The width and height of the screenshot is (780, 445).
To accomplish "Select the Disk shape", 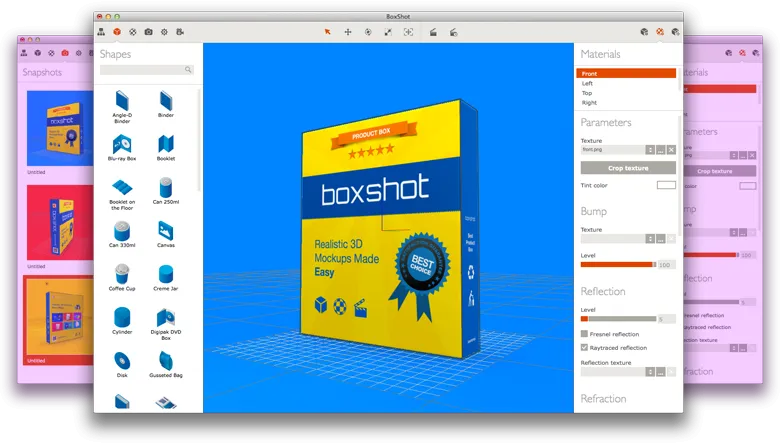I will coord(122,364).
